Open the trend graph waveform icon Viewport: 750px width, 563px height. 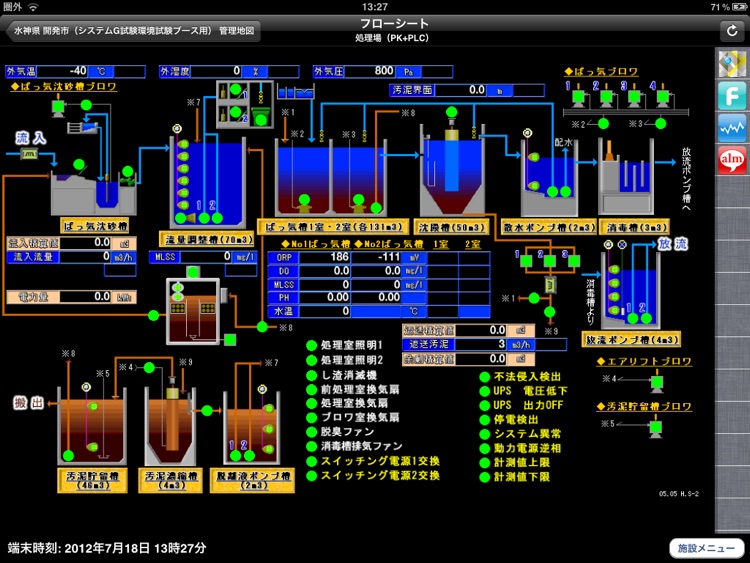732,128
